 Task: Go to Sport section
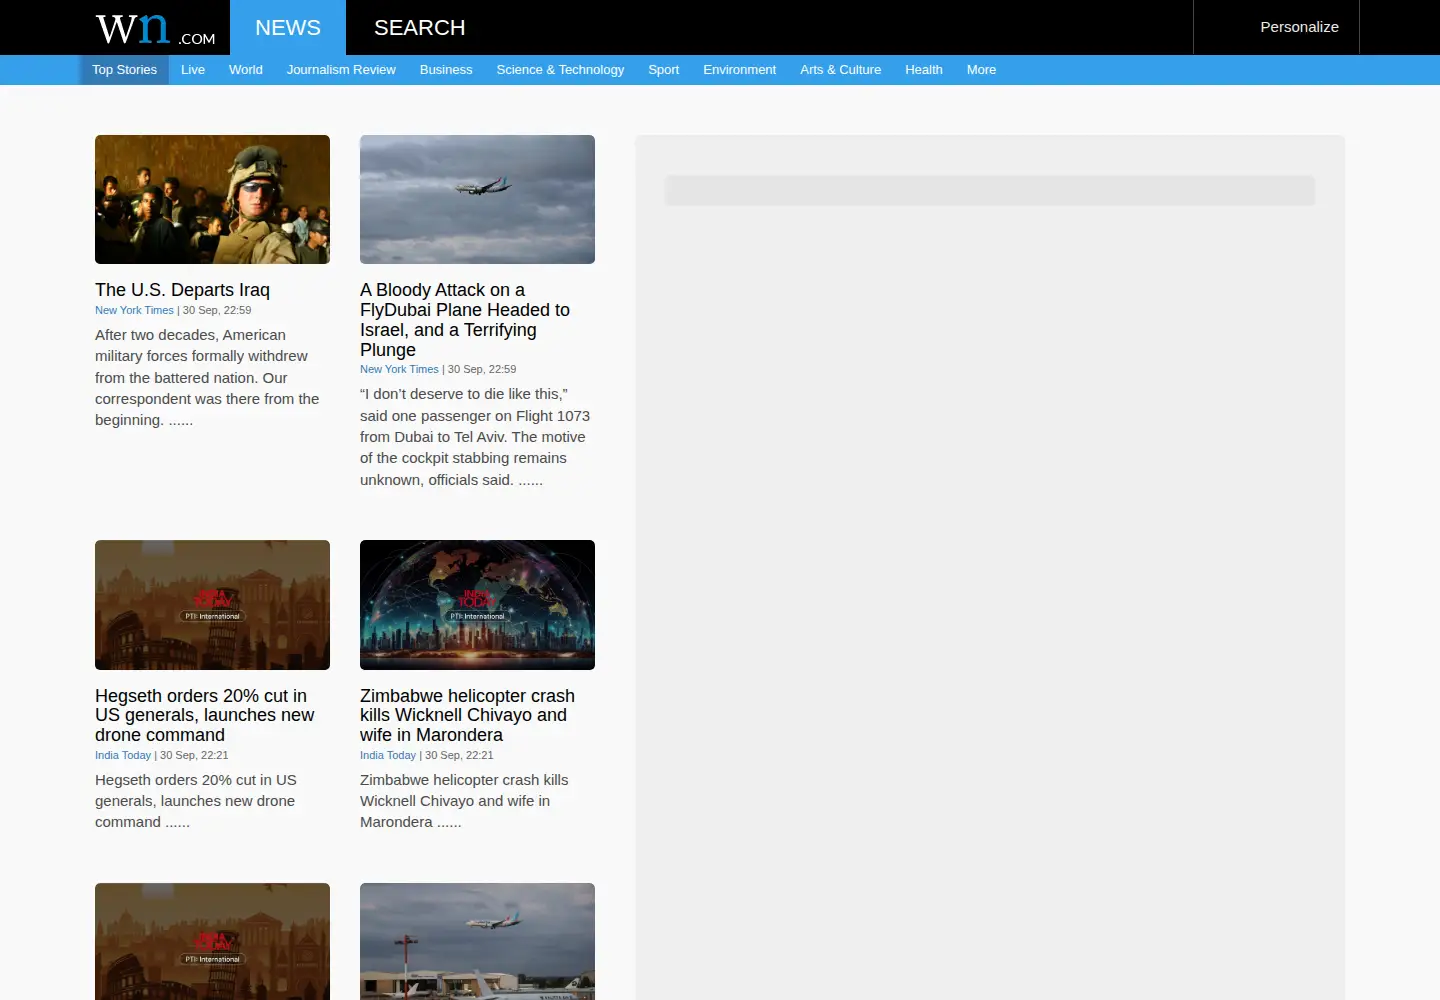pyautogui.click(x=663, y=70)
